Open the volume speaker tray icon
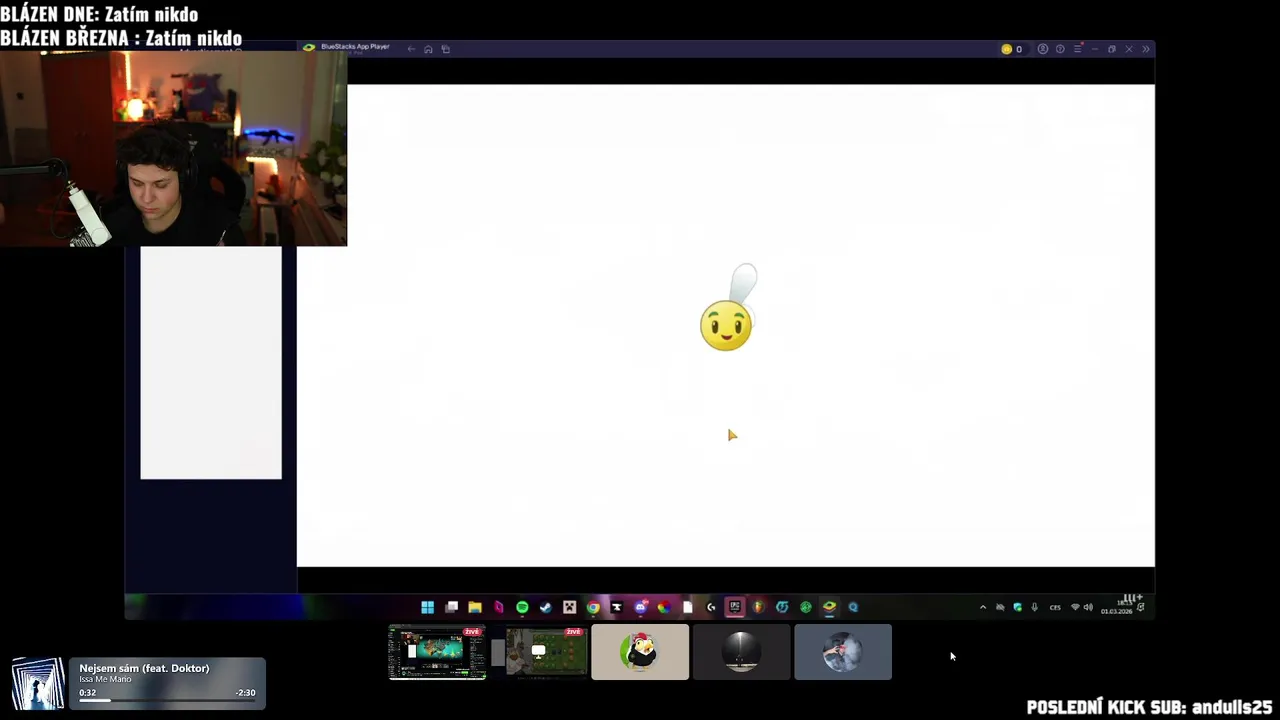The height and width of the screenshot is (720, 1280). [x=1088, y=607]
